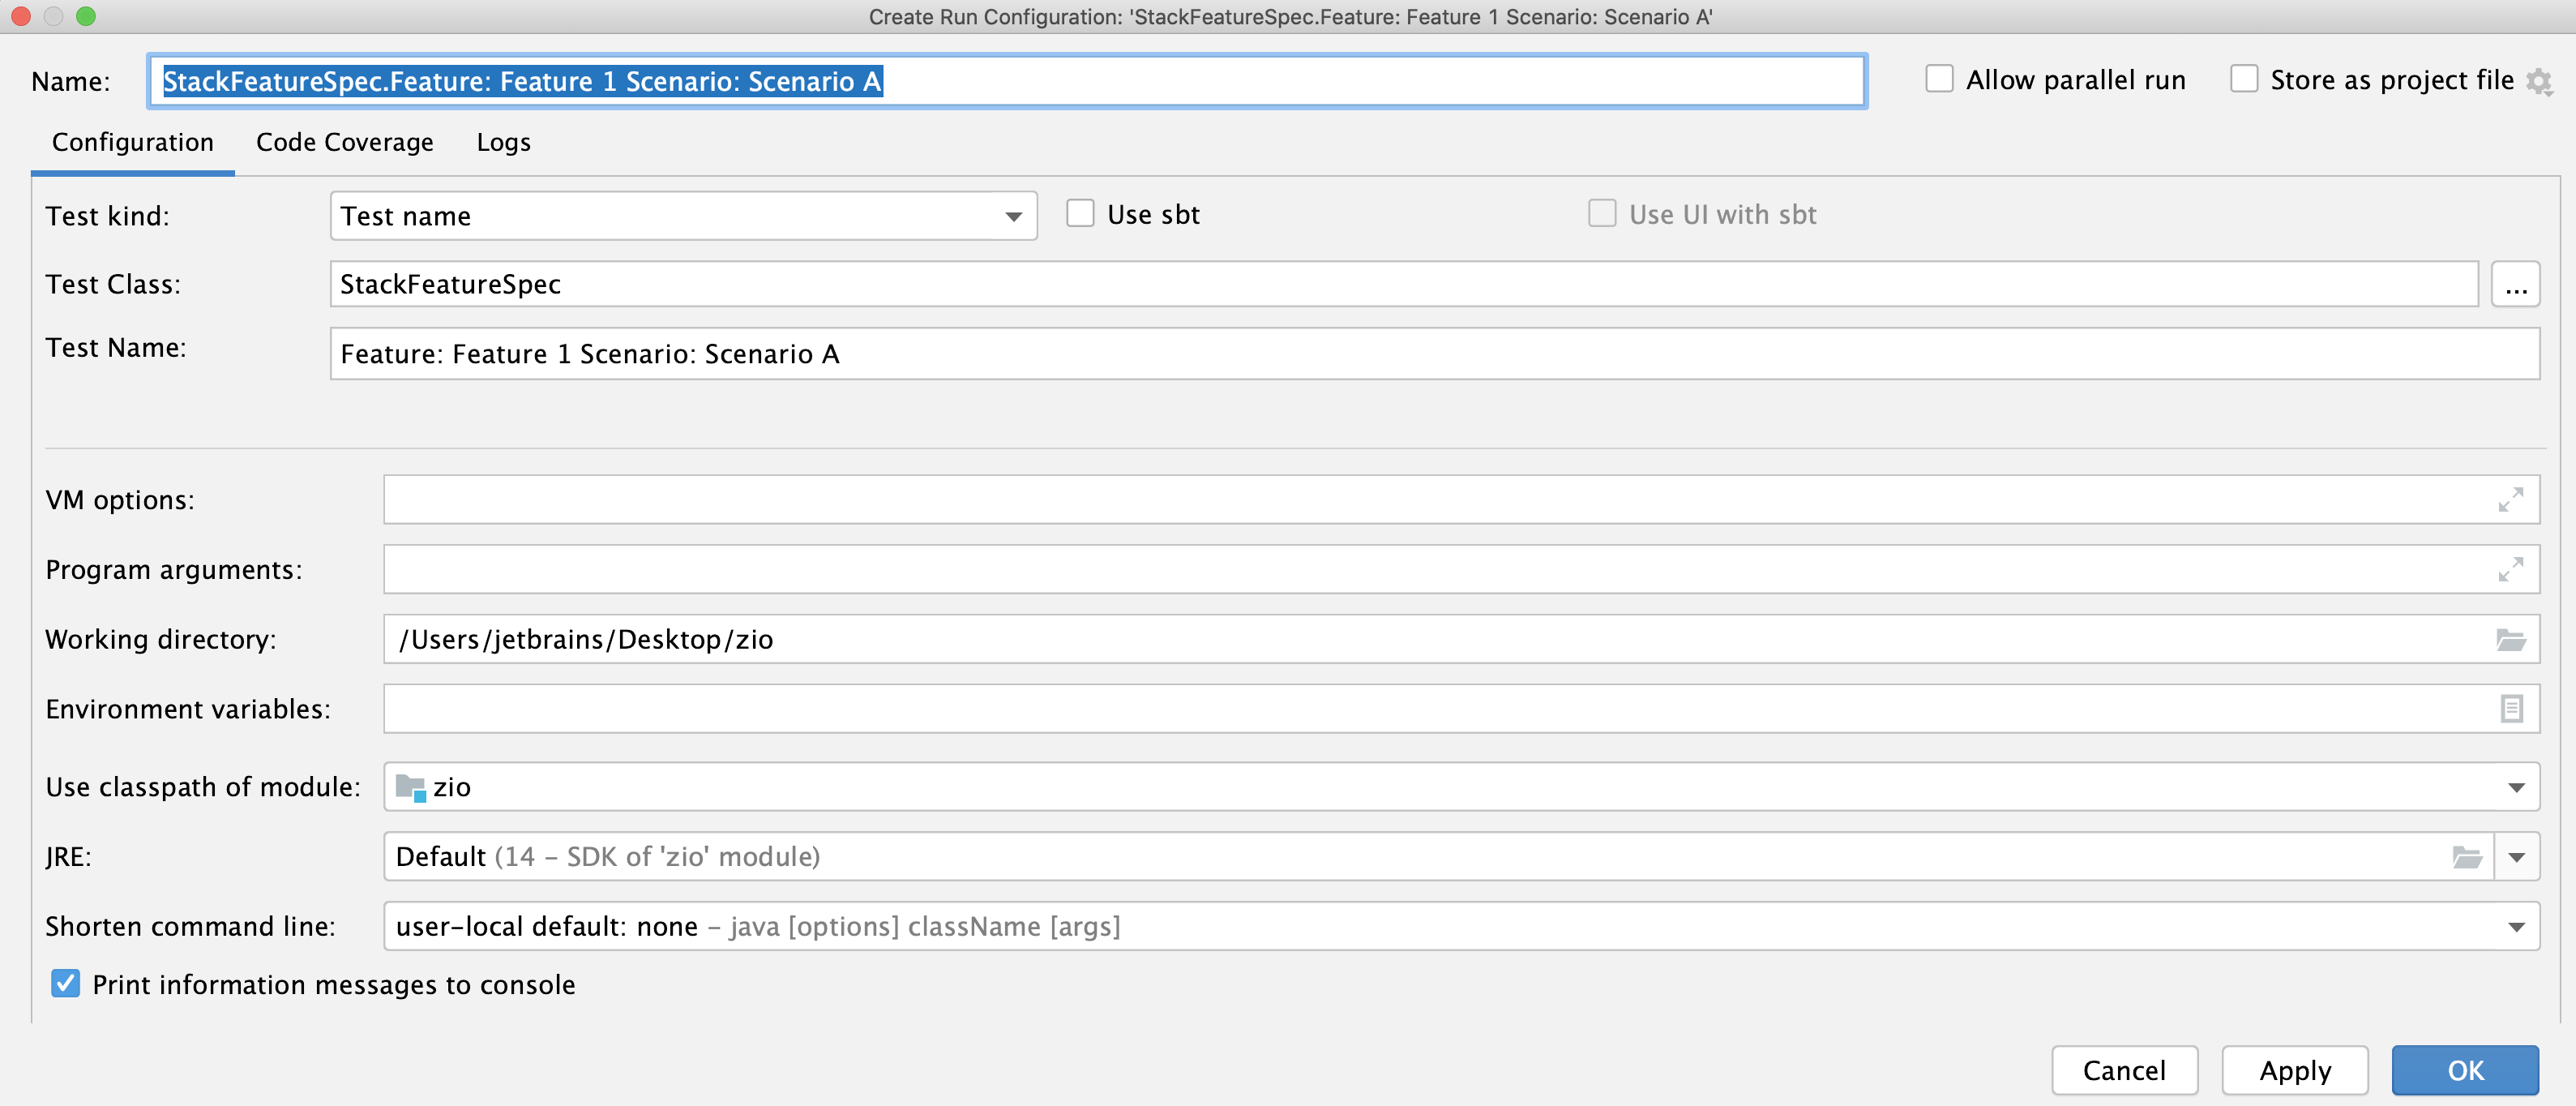The image size is (2576, 1106).
Task: Open the environment variables editor icon
Action: click(x=2512, y=708)
